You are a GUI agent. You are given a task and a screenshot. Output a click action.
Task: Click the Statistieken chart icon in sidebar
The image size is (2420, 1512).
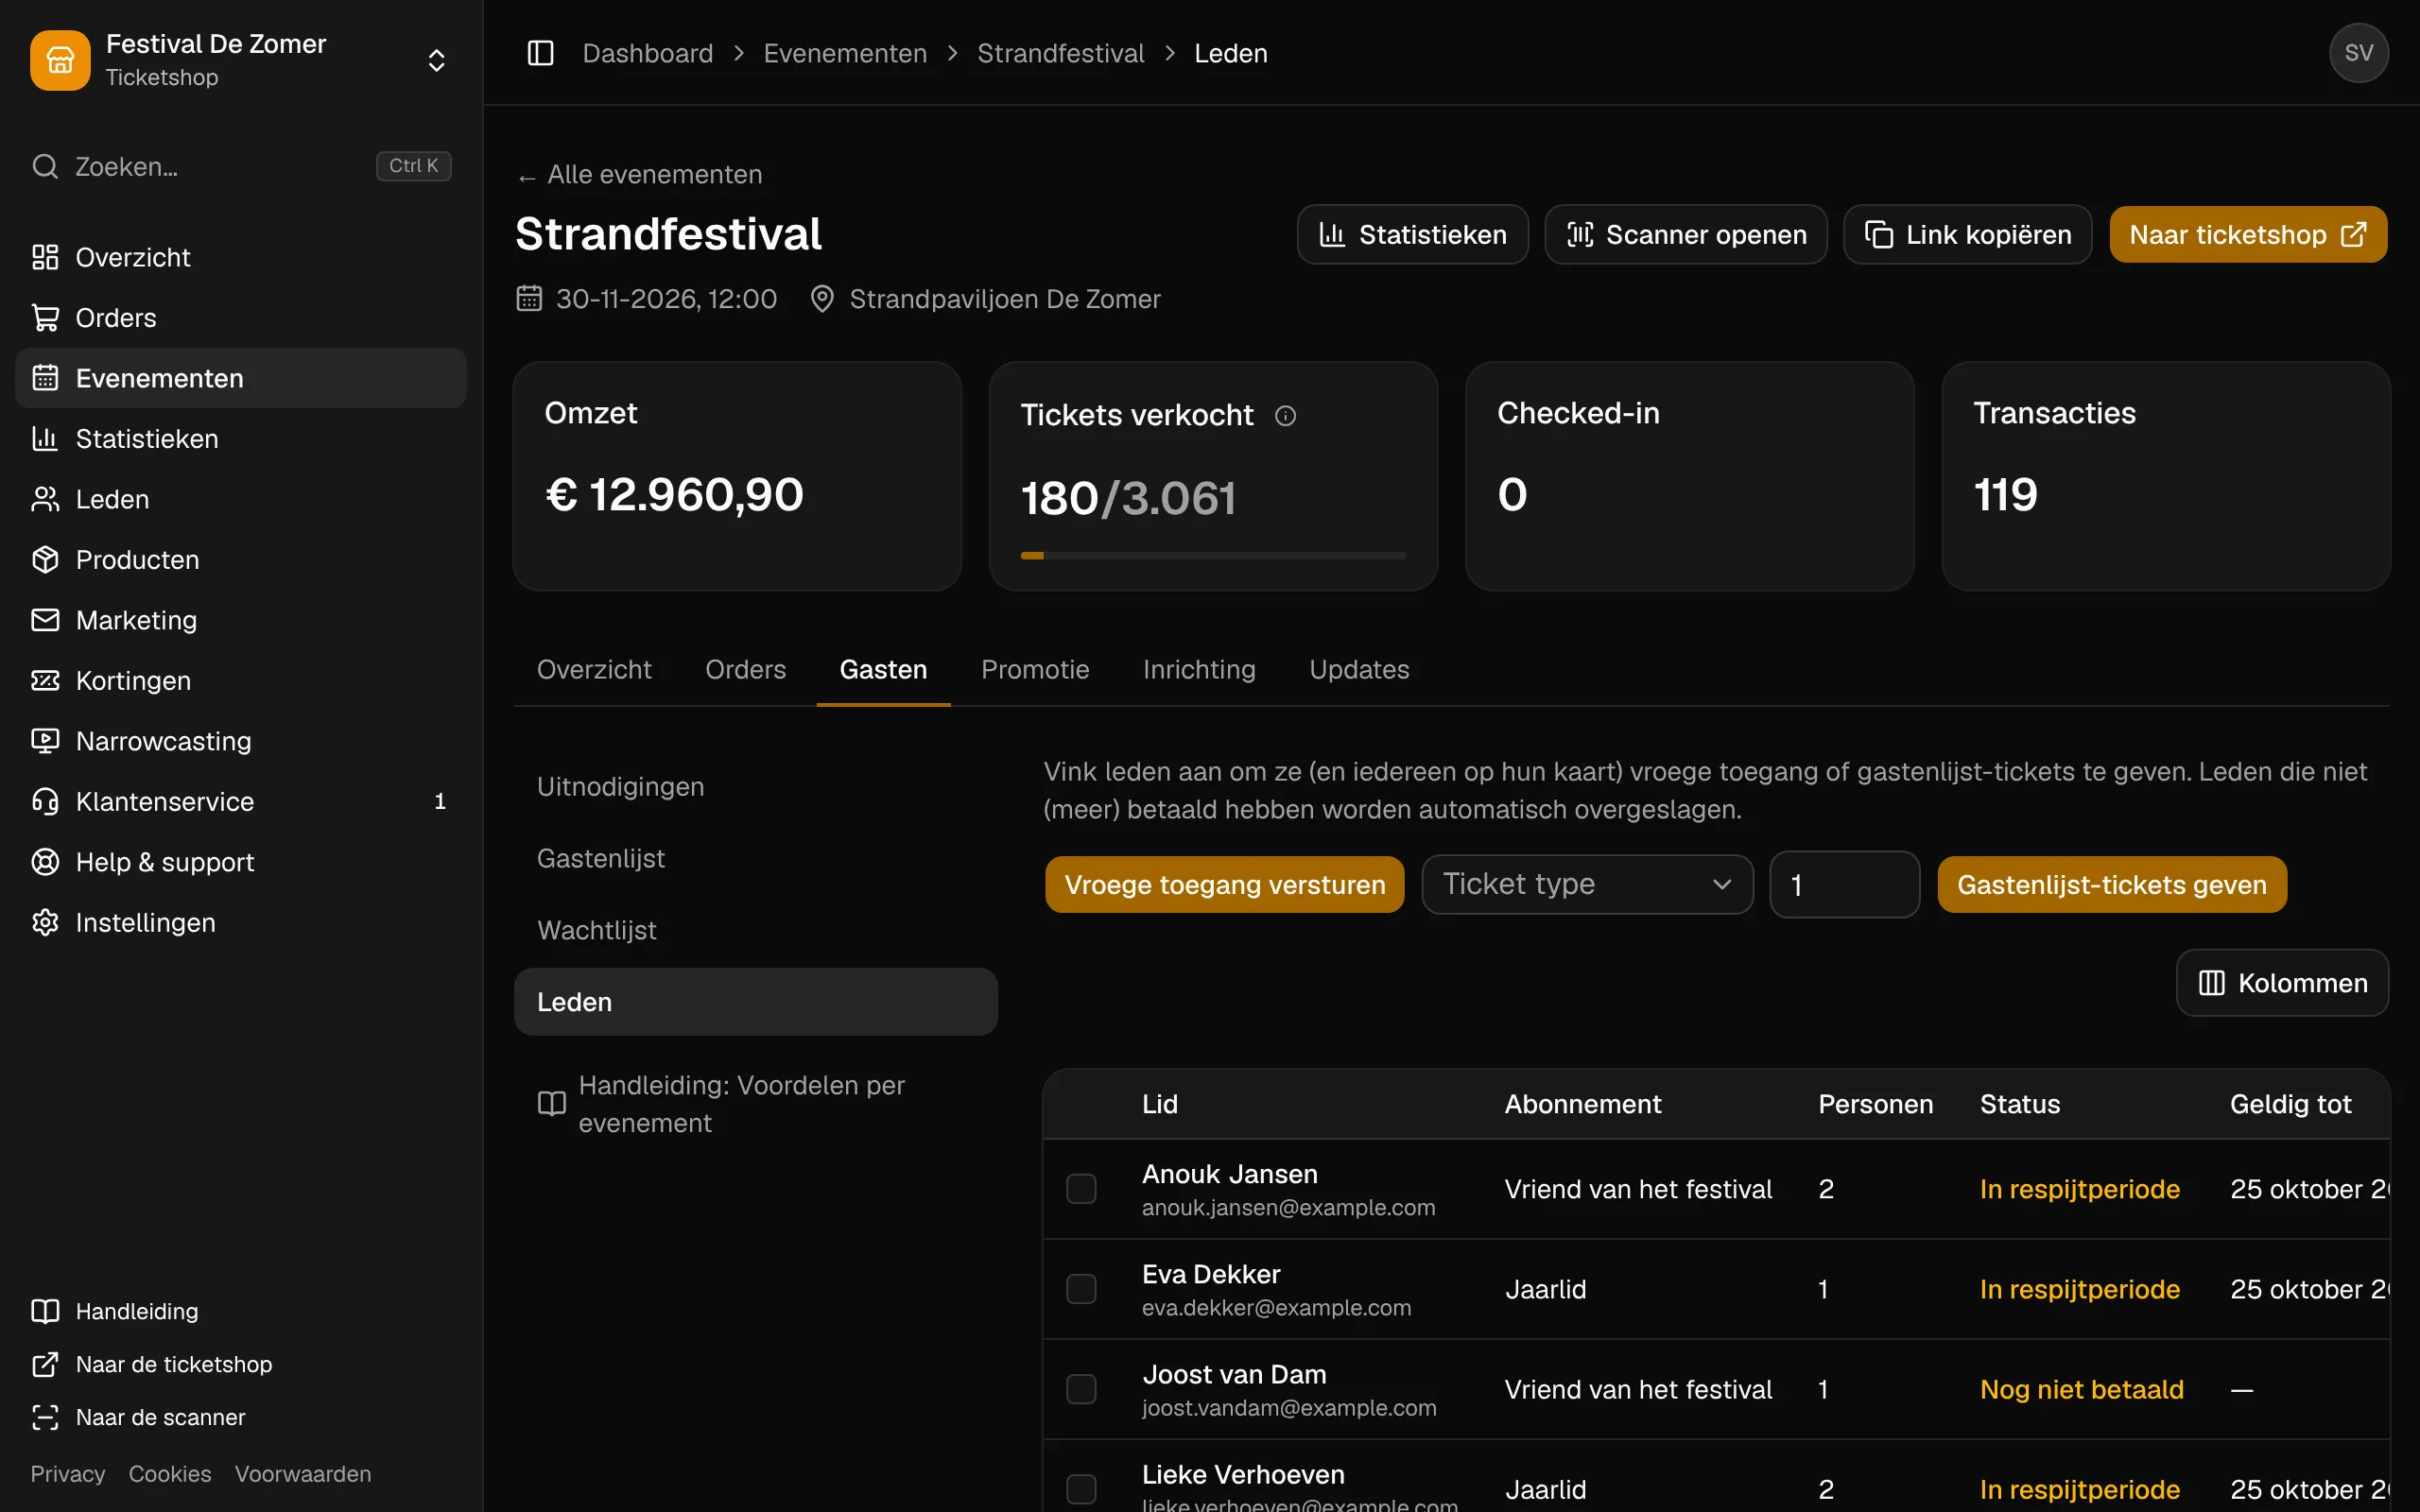pyautogui.click(x=45, y=438)
